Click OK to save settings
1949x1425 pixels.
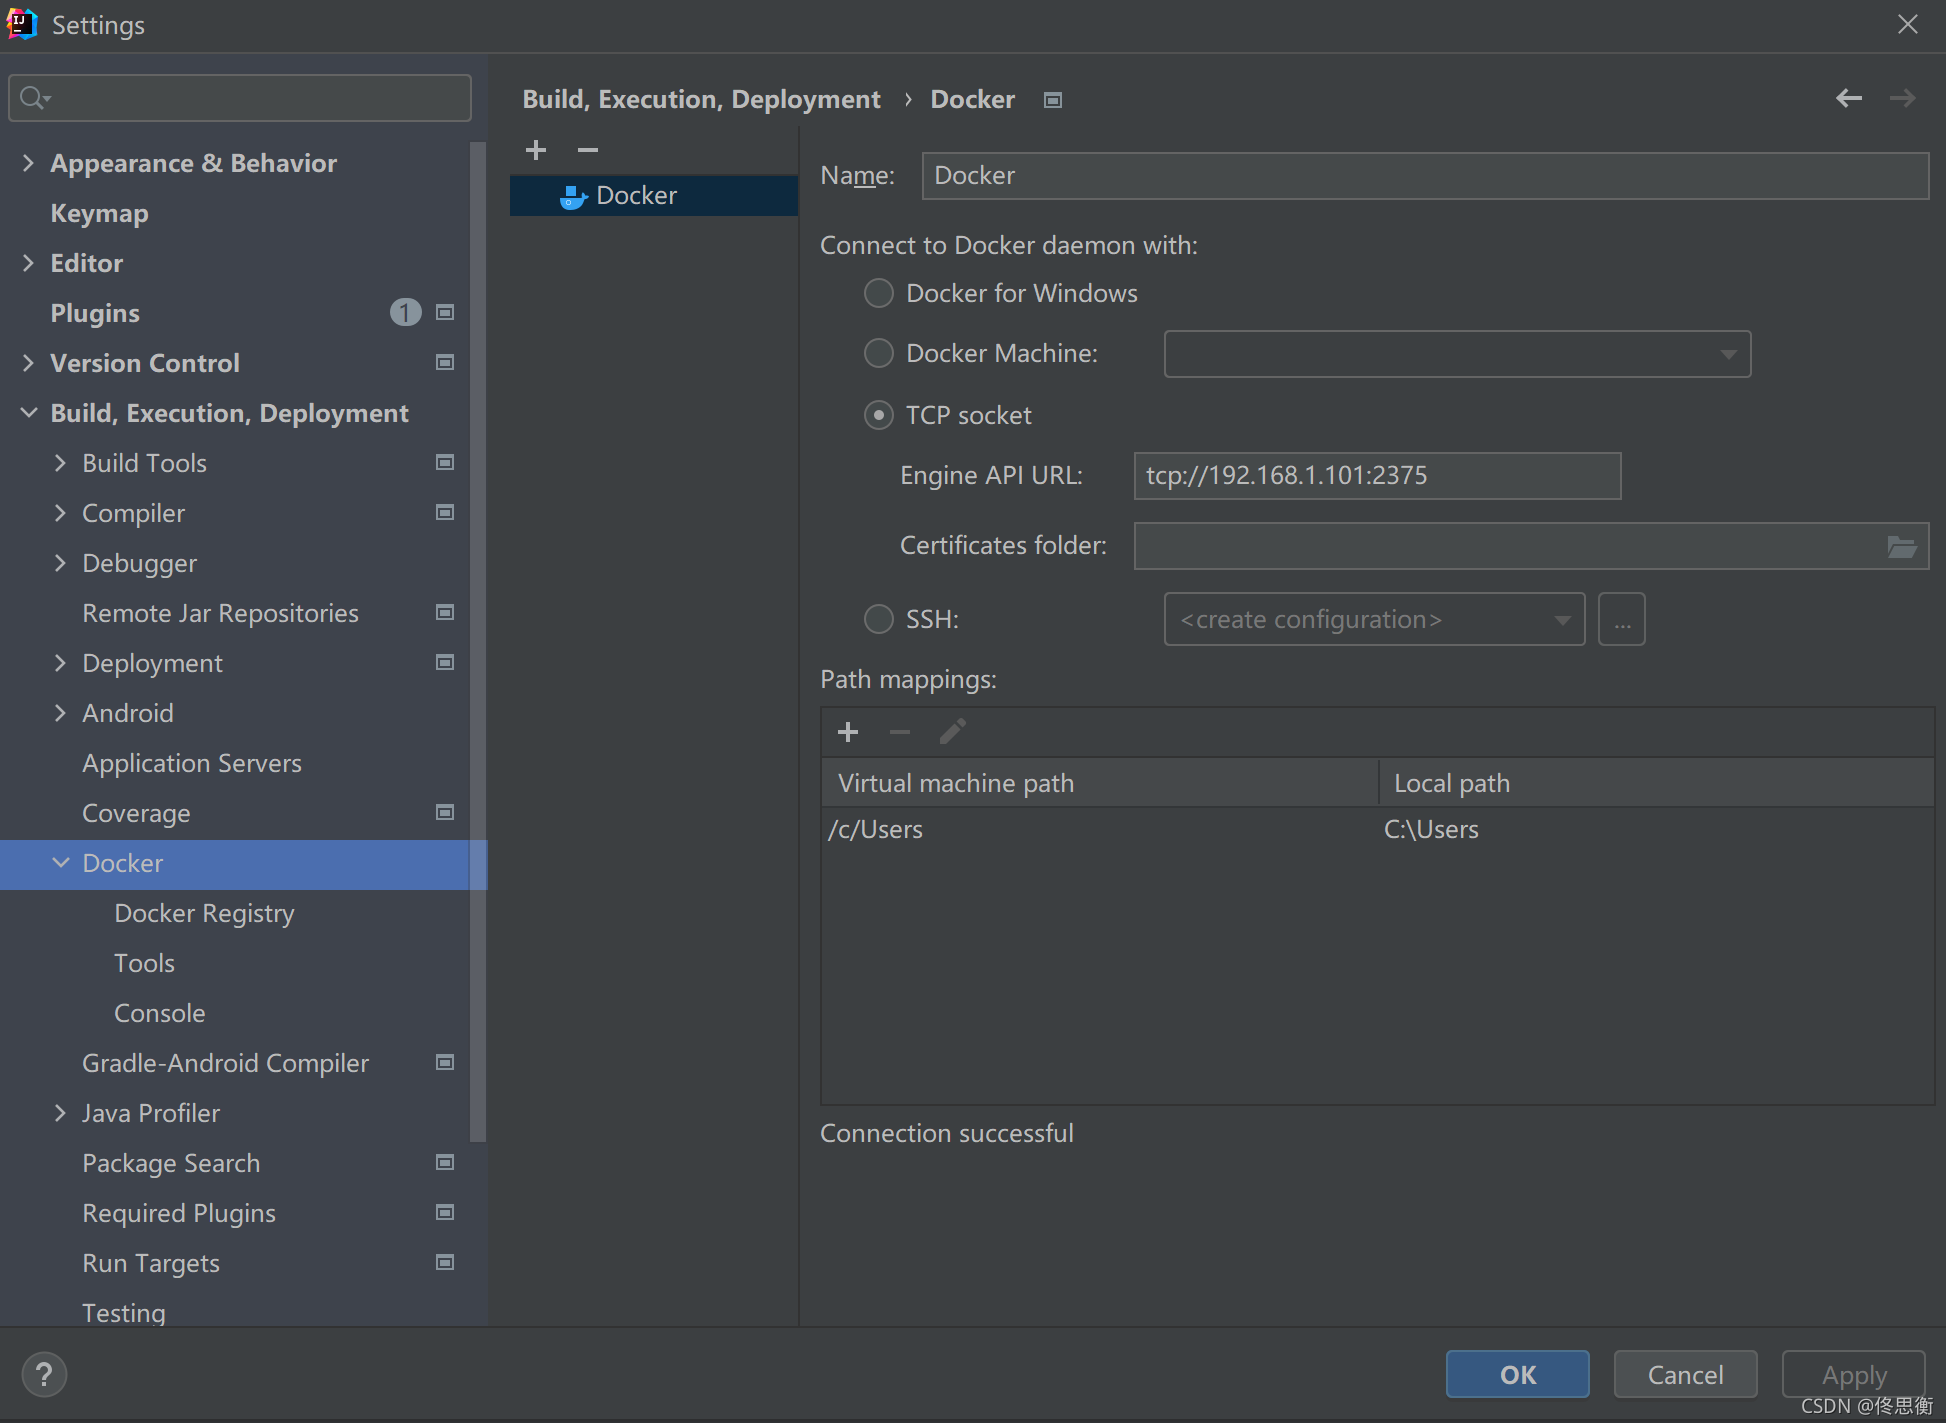pyautogui.click(x=1517, y=1375)
